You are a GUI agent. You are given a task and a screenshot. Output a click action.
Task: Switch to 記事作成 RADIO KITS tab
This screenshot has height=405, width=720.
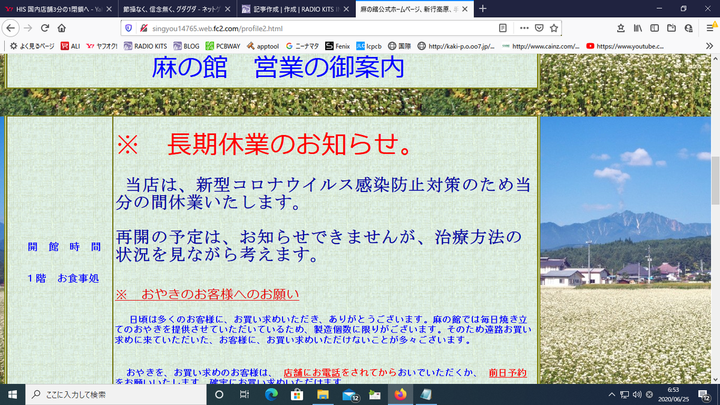tap(296, 9)
